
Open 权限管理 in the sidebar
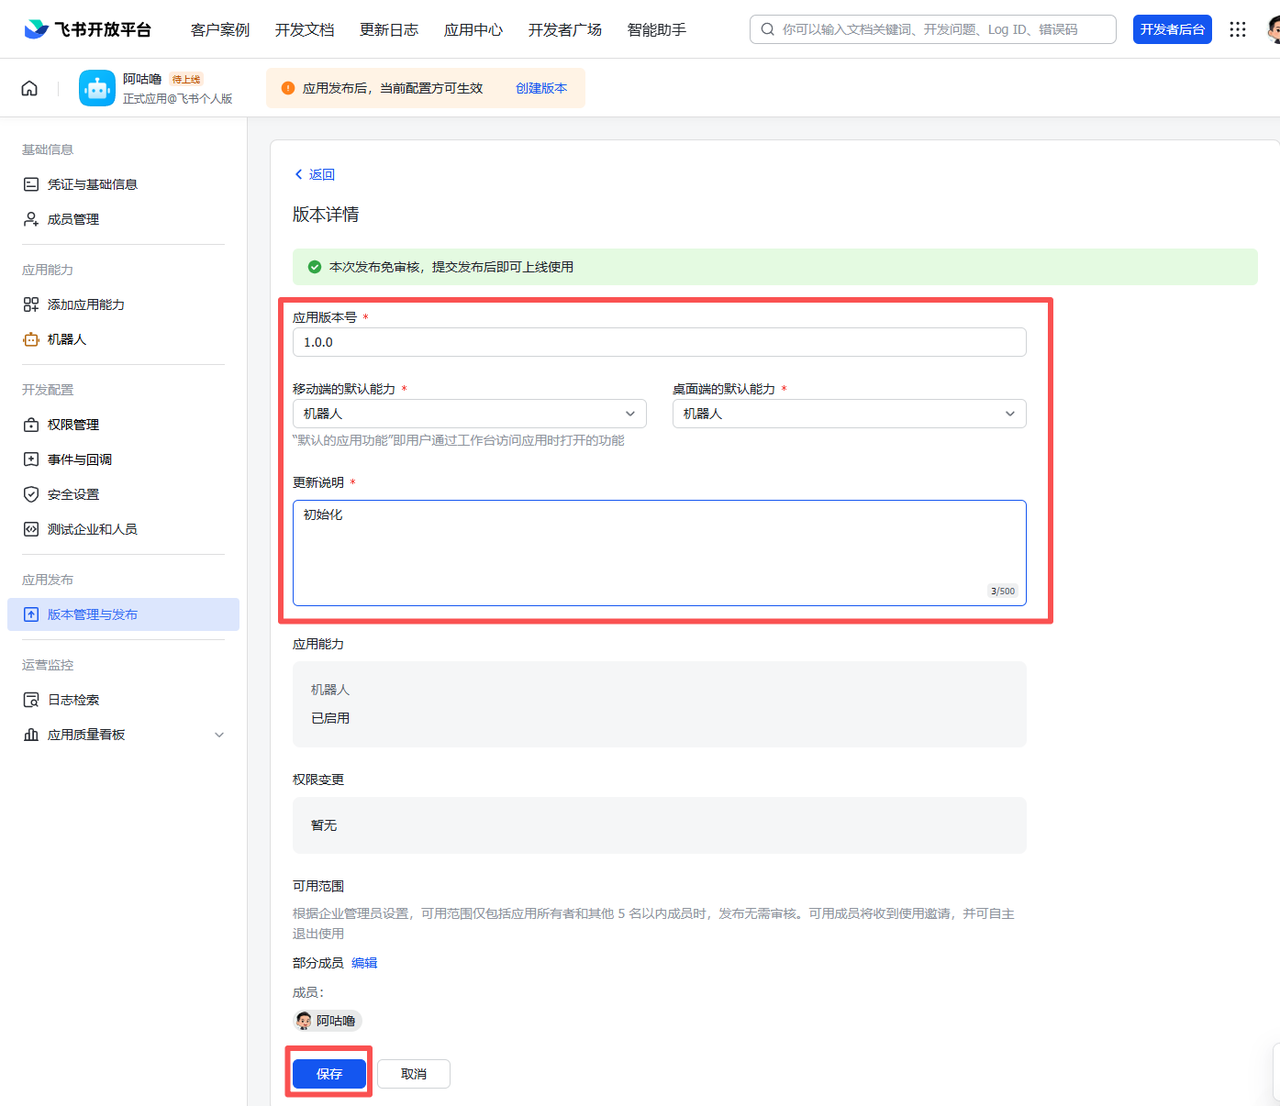(x=73, y=425)
